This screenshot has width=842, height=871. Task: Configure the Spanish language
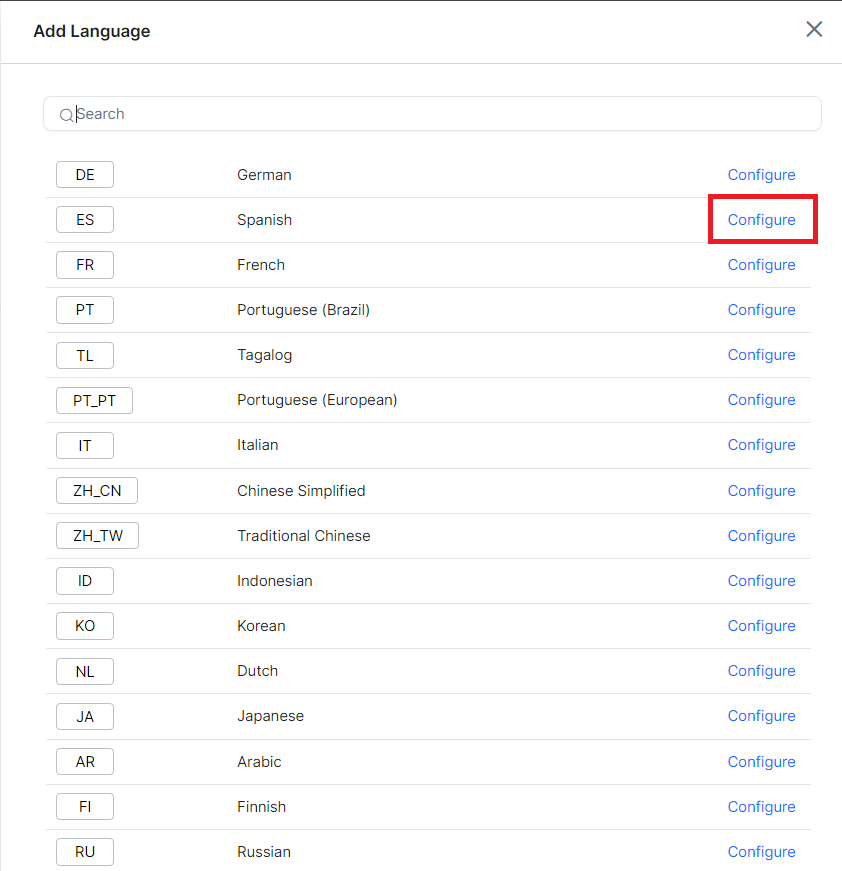761,220
